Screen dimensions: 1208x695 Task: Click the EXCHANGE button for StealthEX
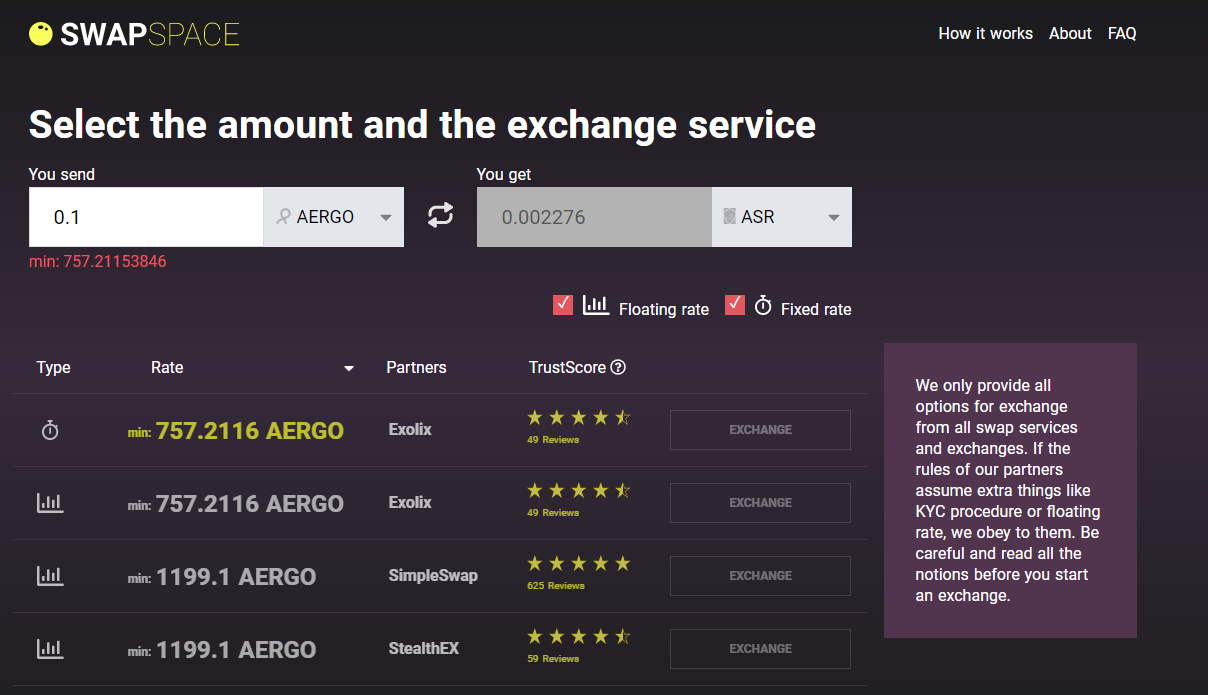760,649
